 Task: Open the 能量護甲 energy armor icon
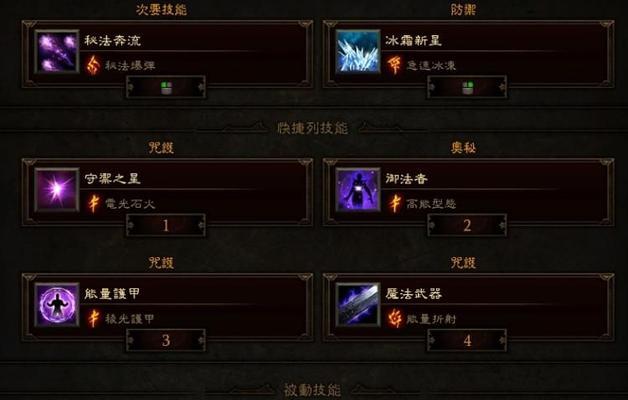pos(57,305)
